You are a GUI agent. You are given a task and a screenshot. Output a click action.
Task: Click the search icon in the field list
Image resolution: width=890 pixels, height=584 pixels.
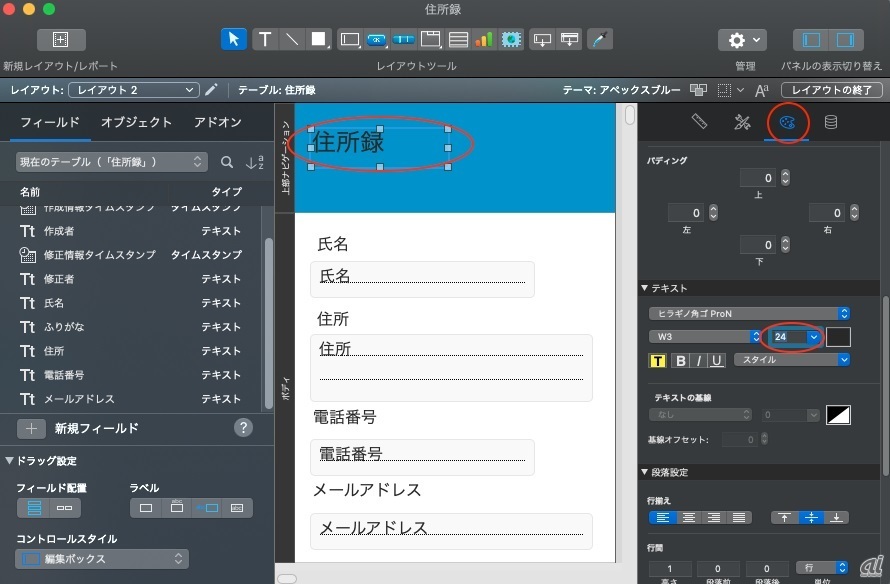(227, 162)
